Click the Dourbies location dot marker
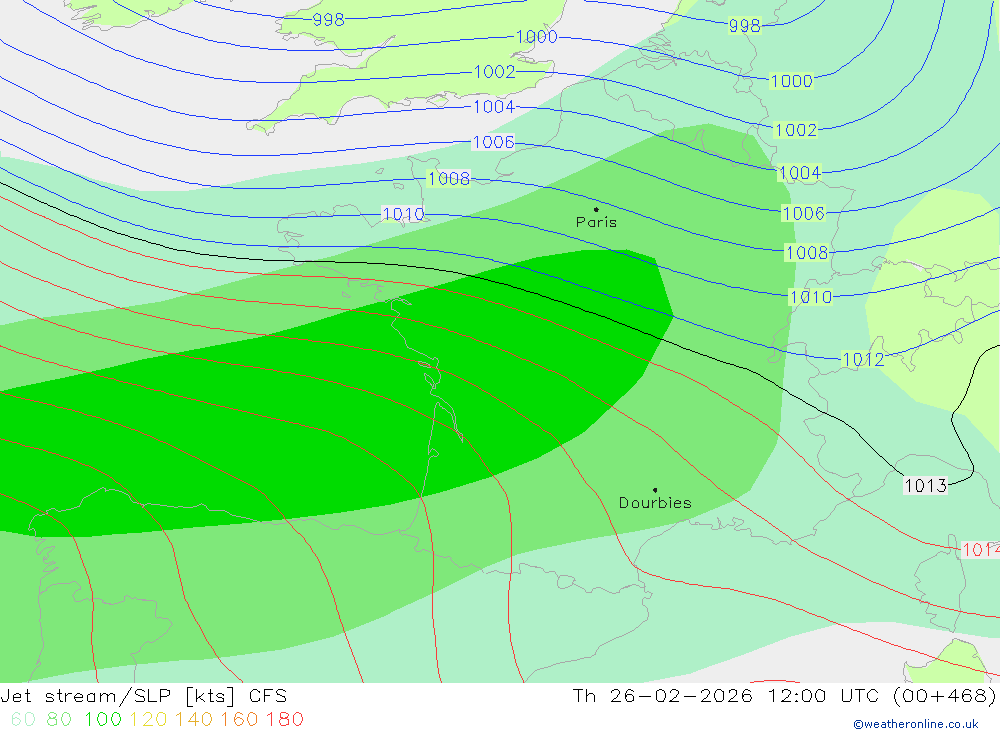 tap(655, 490)
